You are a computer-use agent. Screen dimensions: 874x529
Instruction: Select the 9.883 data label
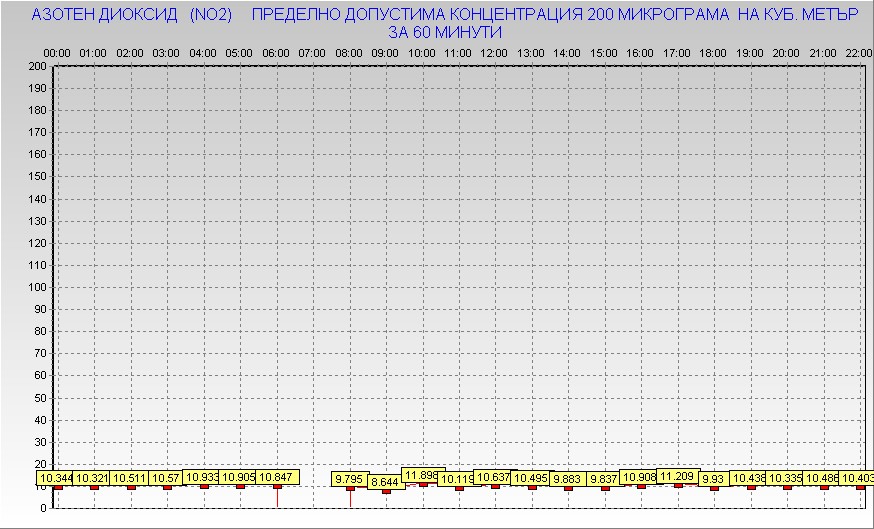click(x=568, y=479)
